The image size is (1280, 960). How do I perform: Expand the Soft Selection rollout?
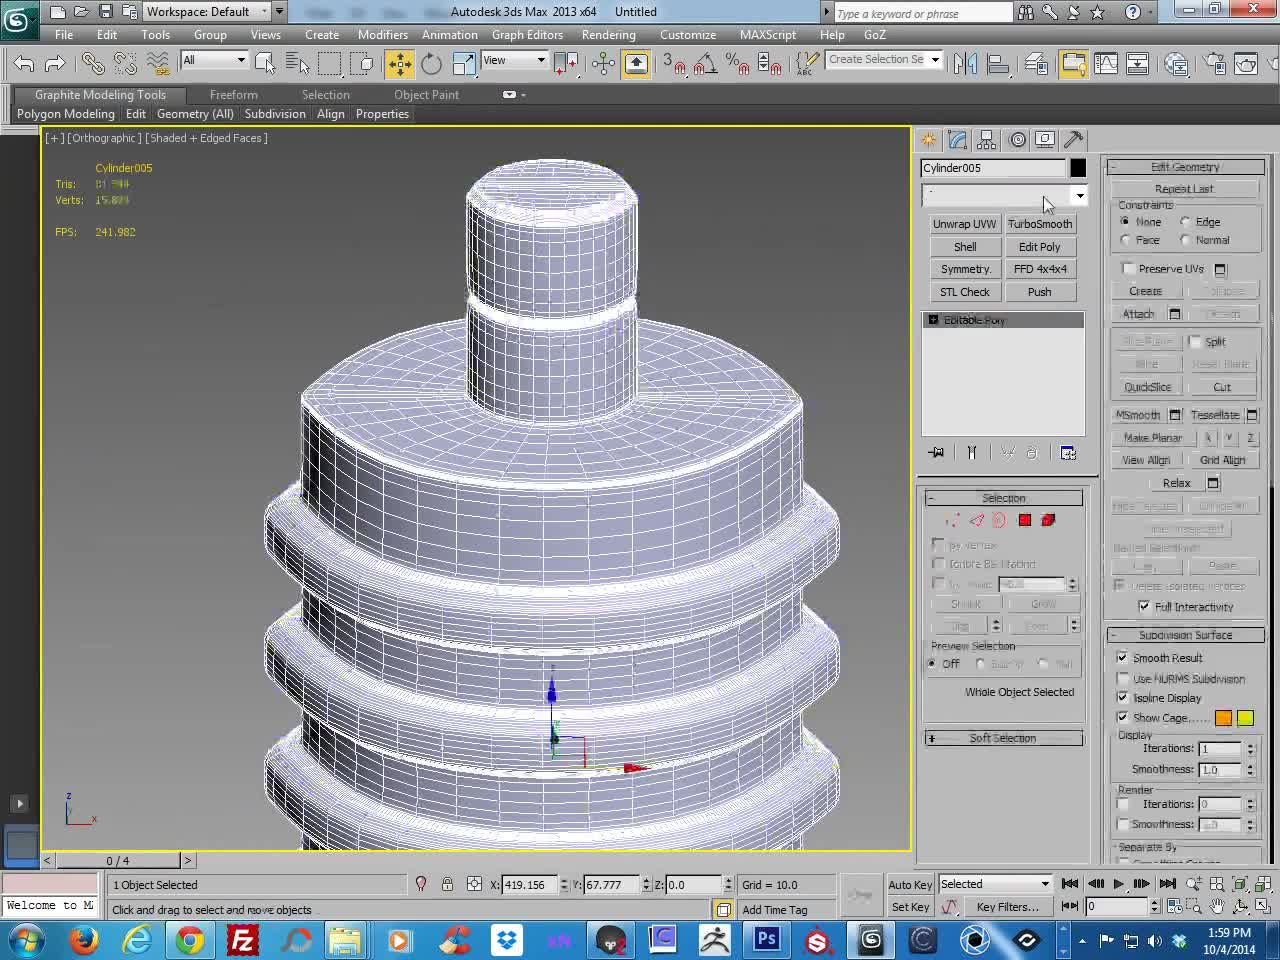click(1004, 738)
